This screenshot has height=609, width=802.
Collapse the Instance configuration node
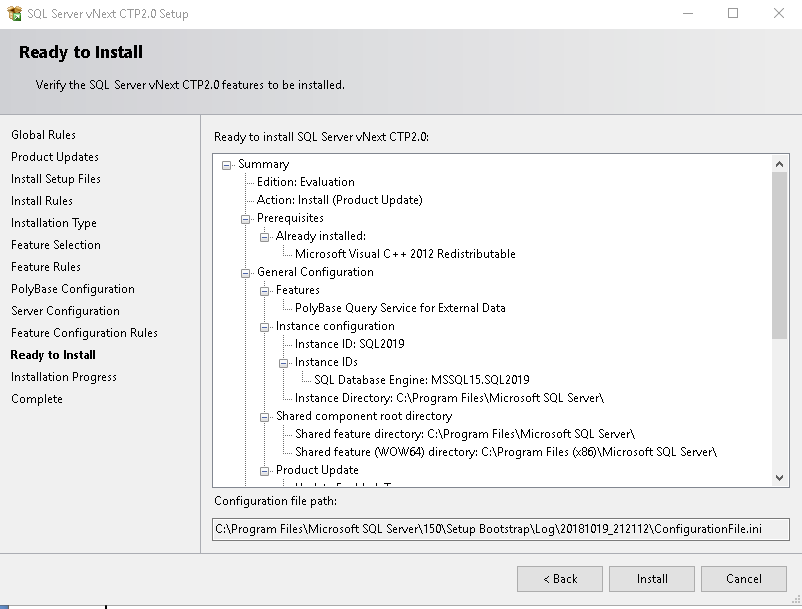tap(266, 326)
